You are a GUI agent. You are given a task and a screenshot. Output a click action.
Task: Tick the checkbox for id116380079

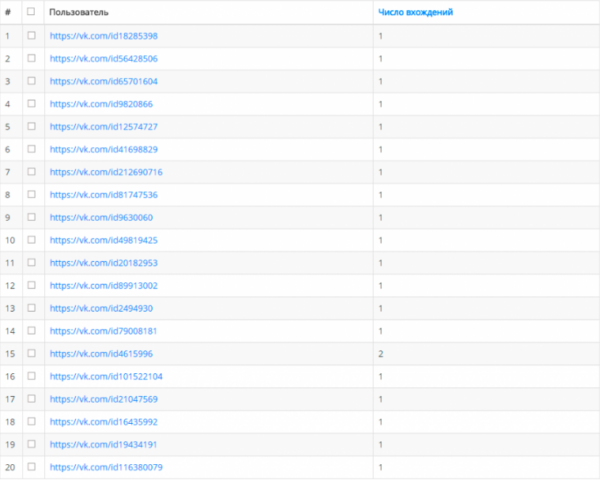[x=31, y=467]
